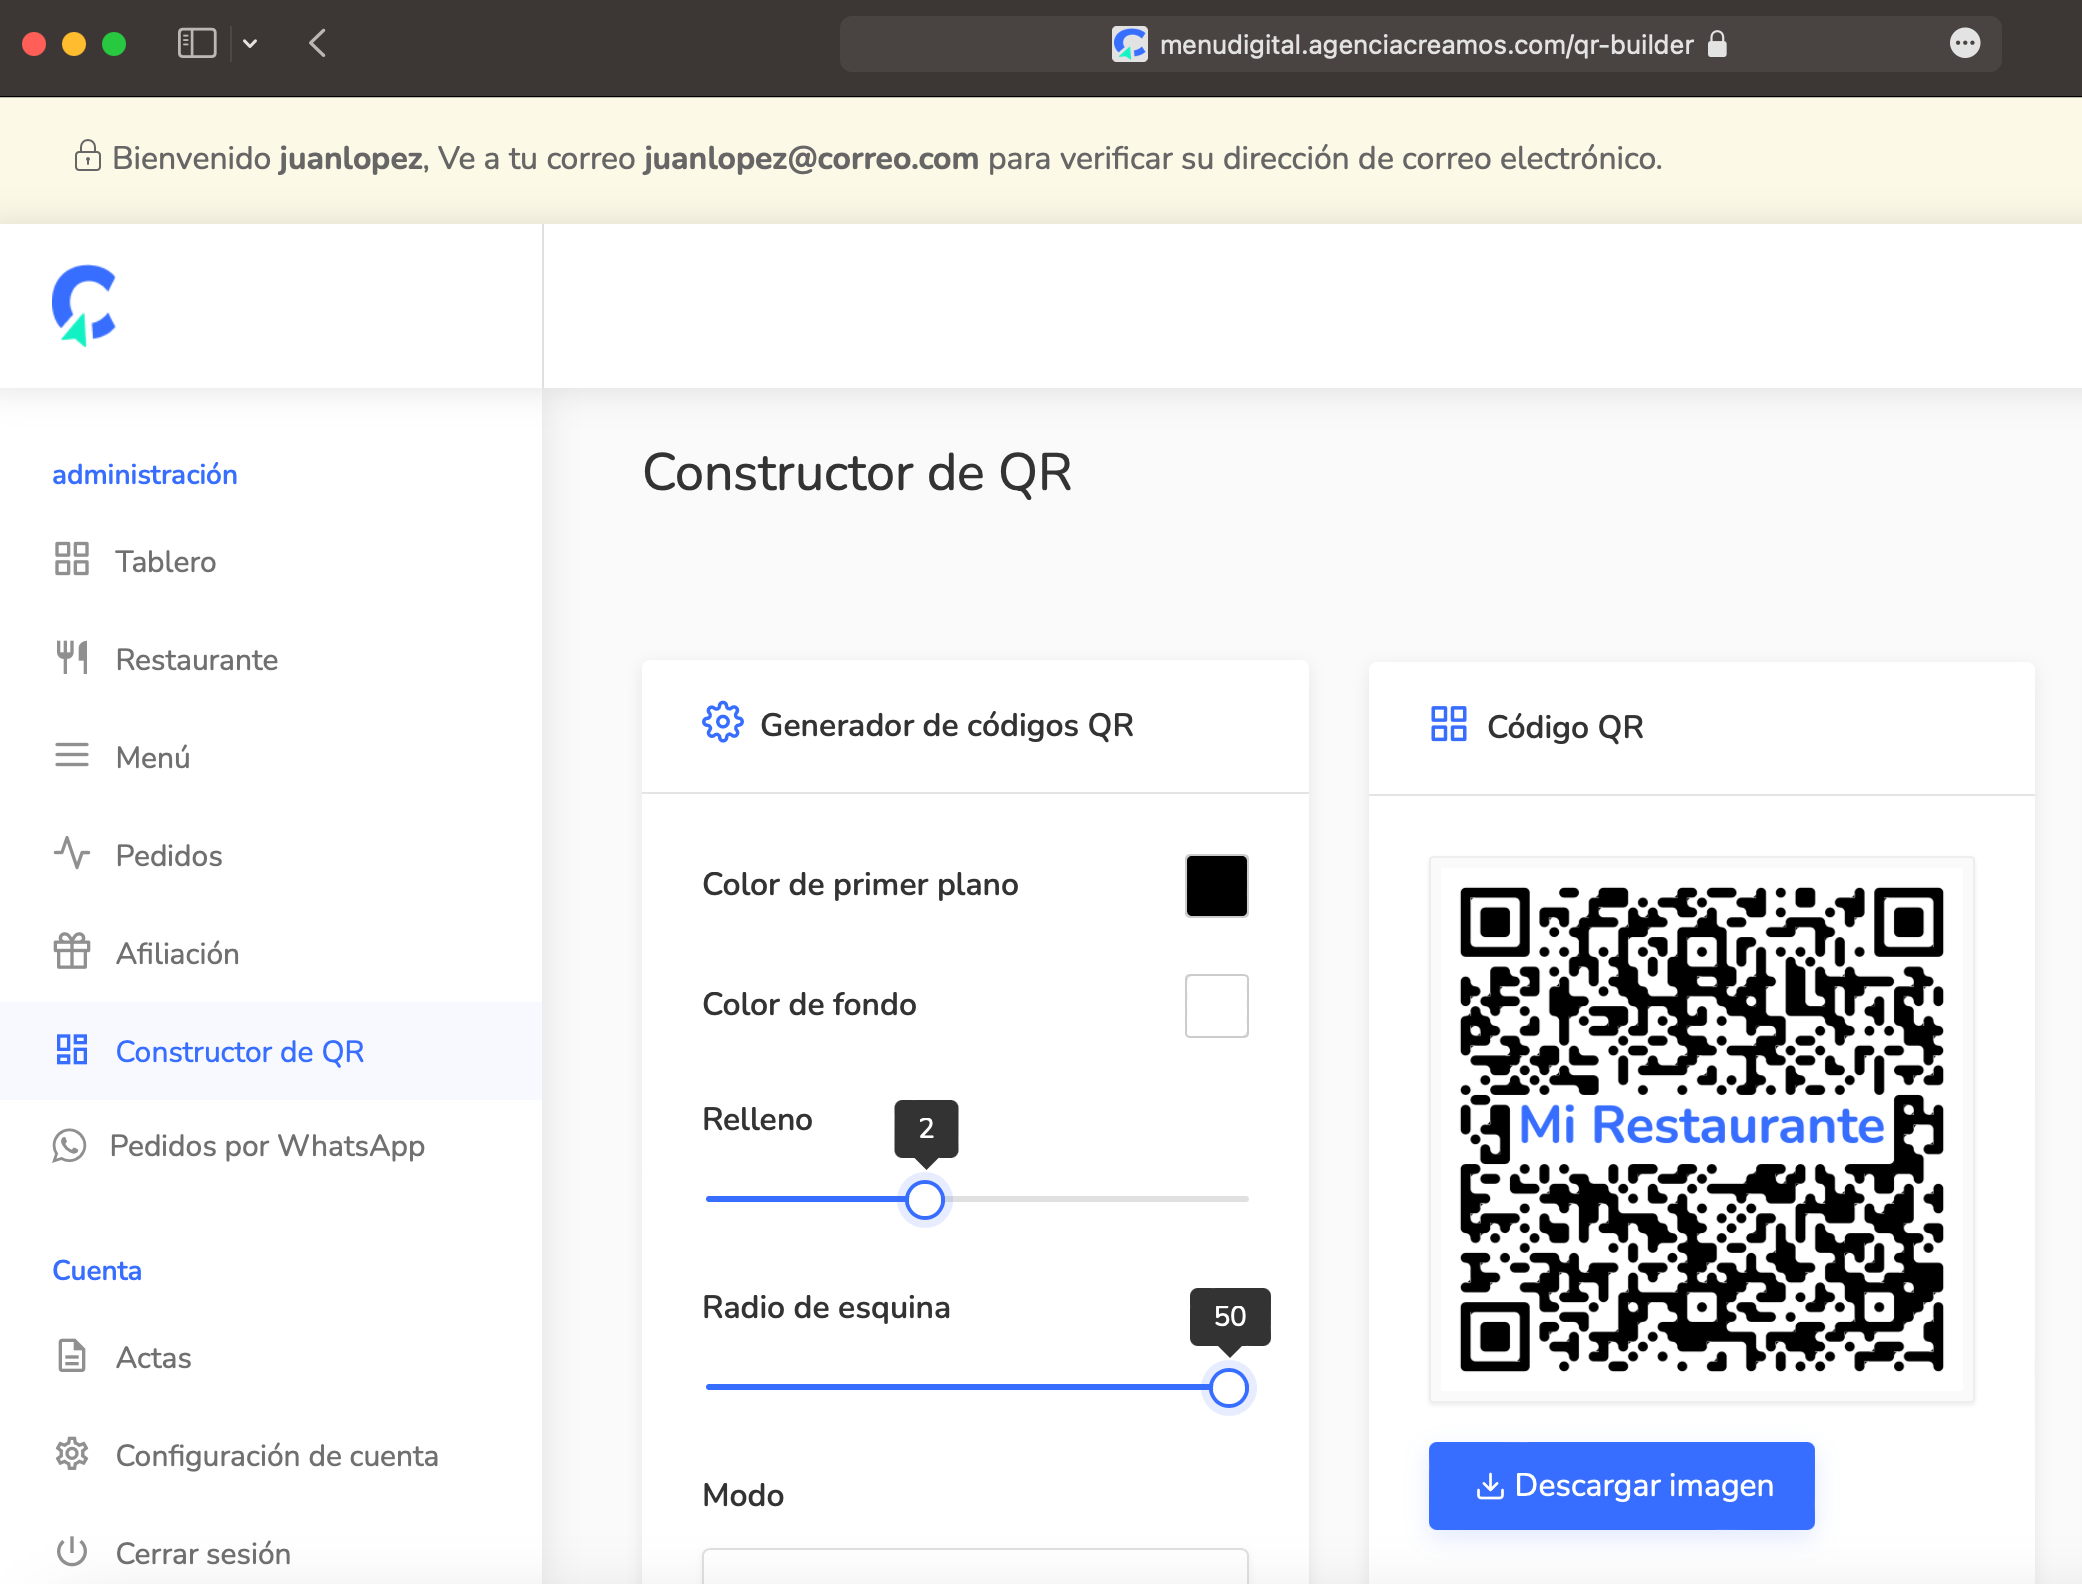The image size is (2082, 1584).
Task: Click the Menú hamburger lines icon
Action: [72, 755]
